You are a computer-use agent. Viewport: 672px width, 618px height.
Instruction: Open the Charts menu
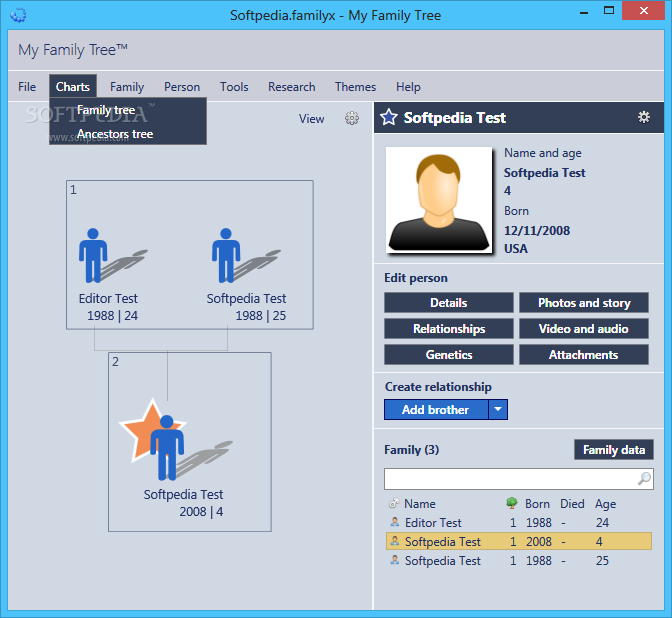73,87
